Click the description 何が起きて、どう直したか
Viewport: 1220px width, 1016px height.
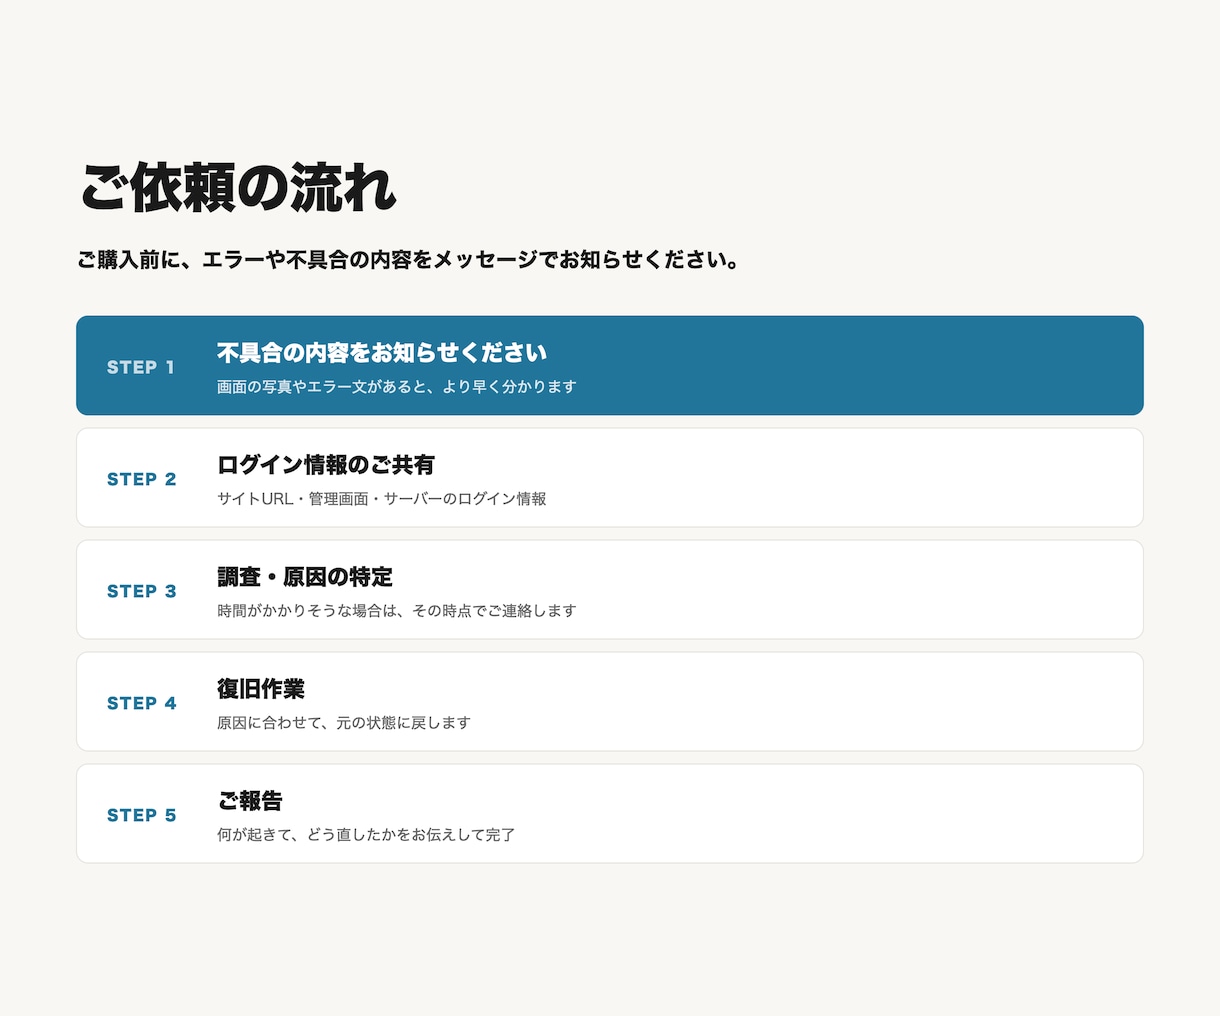[366, 835]
